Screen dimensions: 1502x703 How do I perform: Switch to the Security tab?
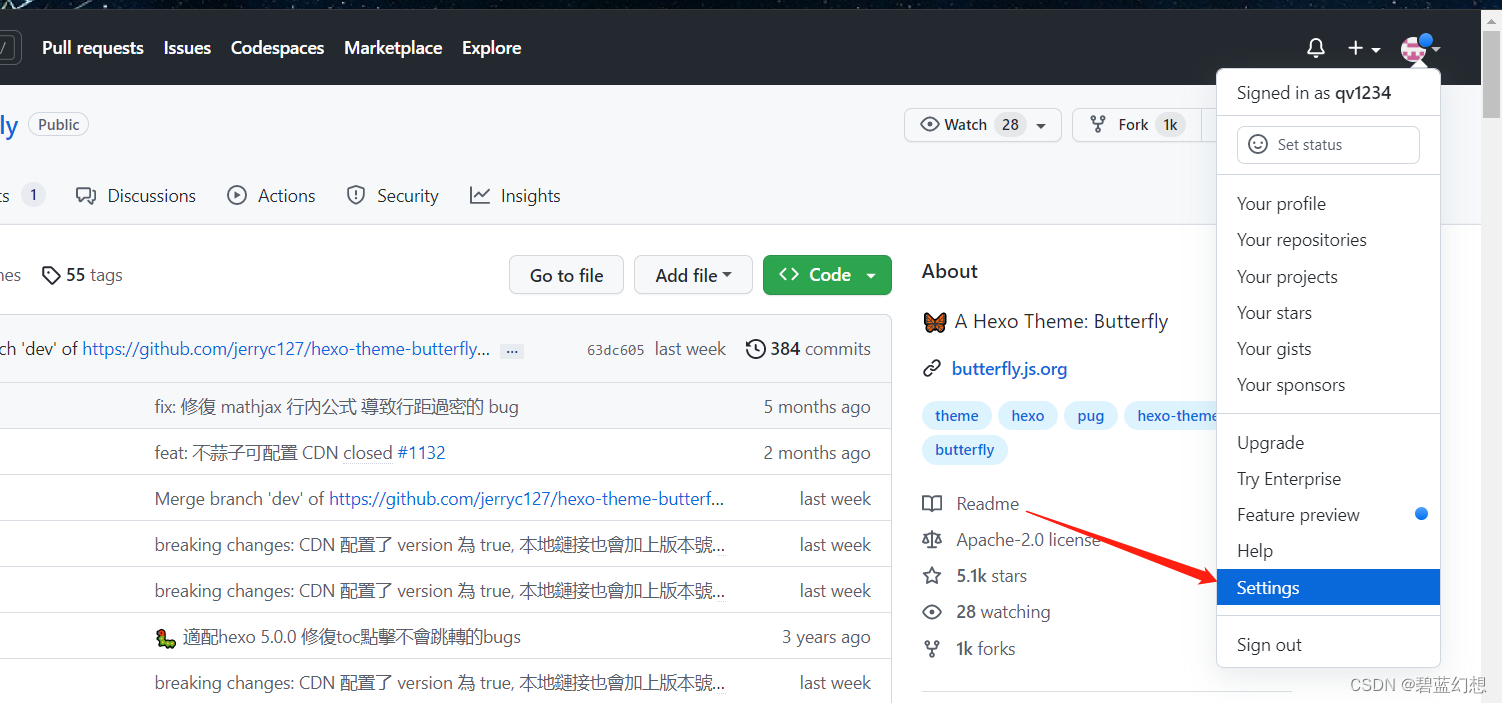(x=392, y=196)
